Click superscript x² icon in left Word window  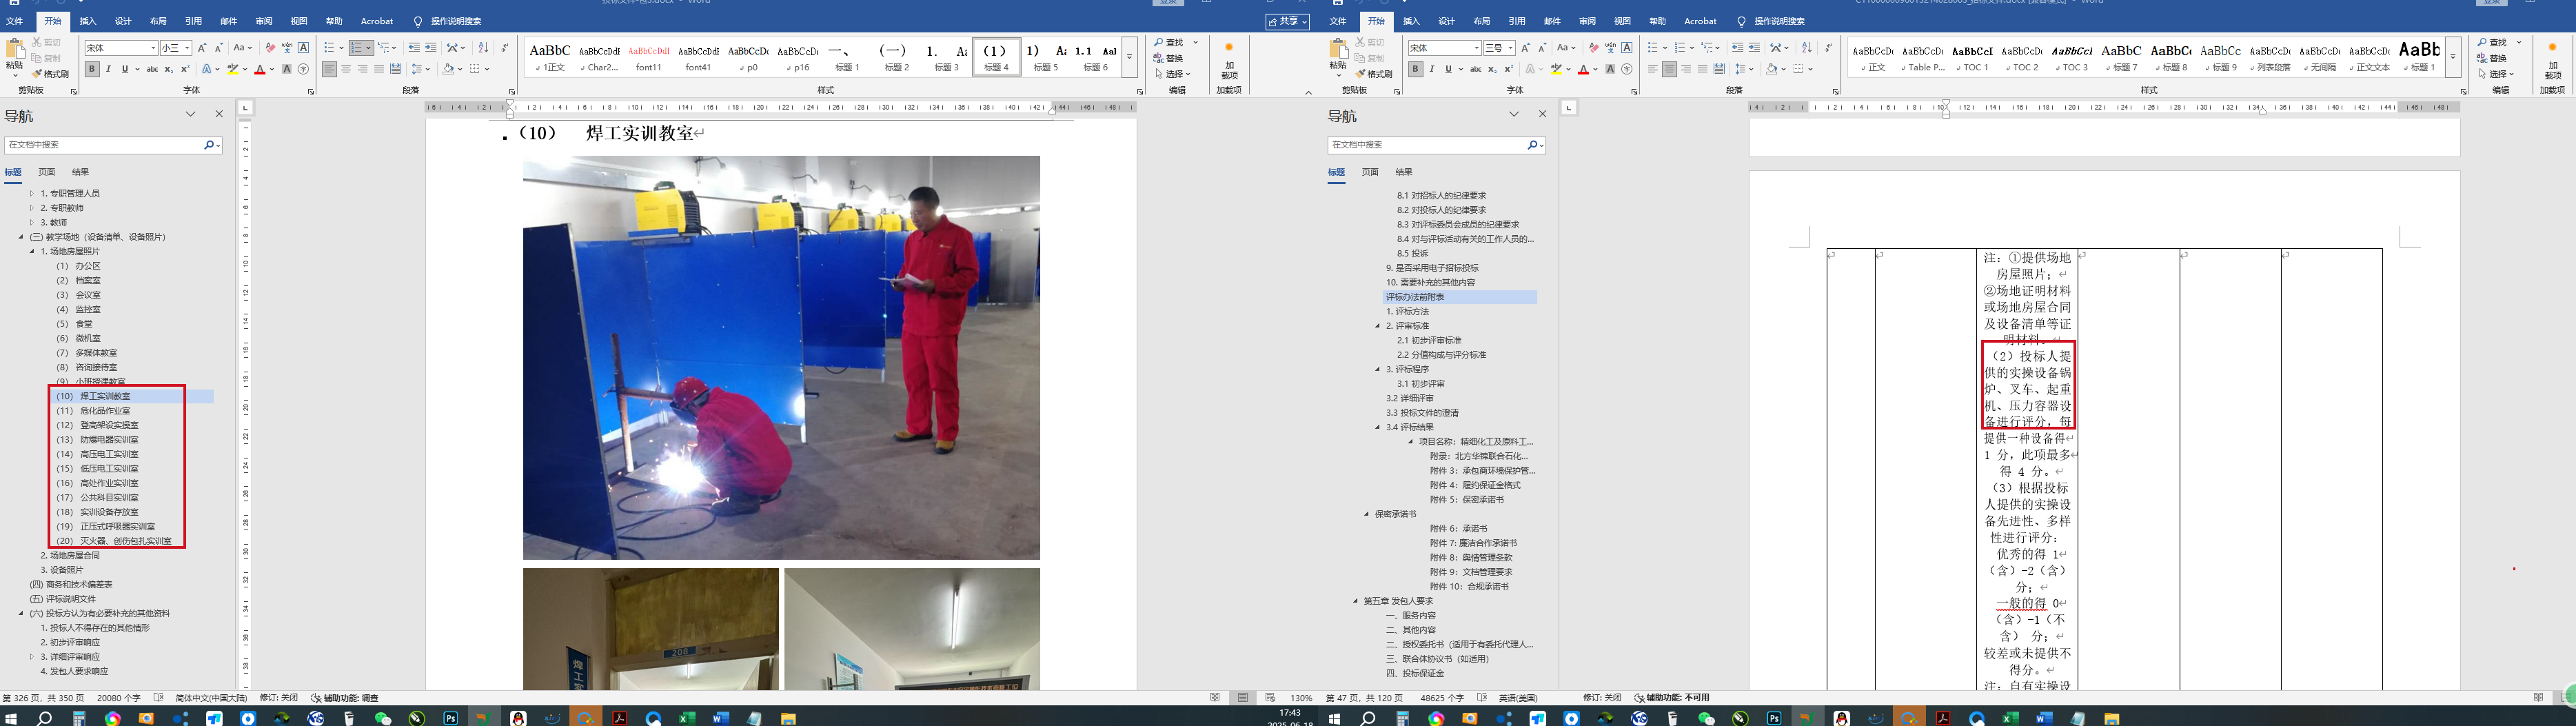(185, 69)
